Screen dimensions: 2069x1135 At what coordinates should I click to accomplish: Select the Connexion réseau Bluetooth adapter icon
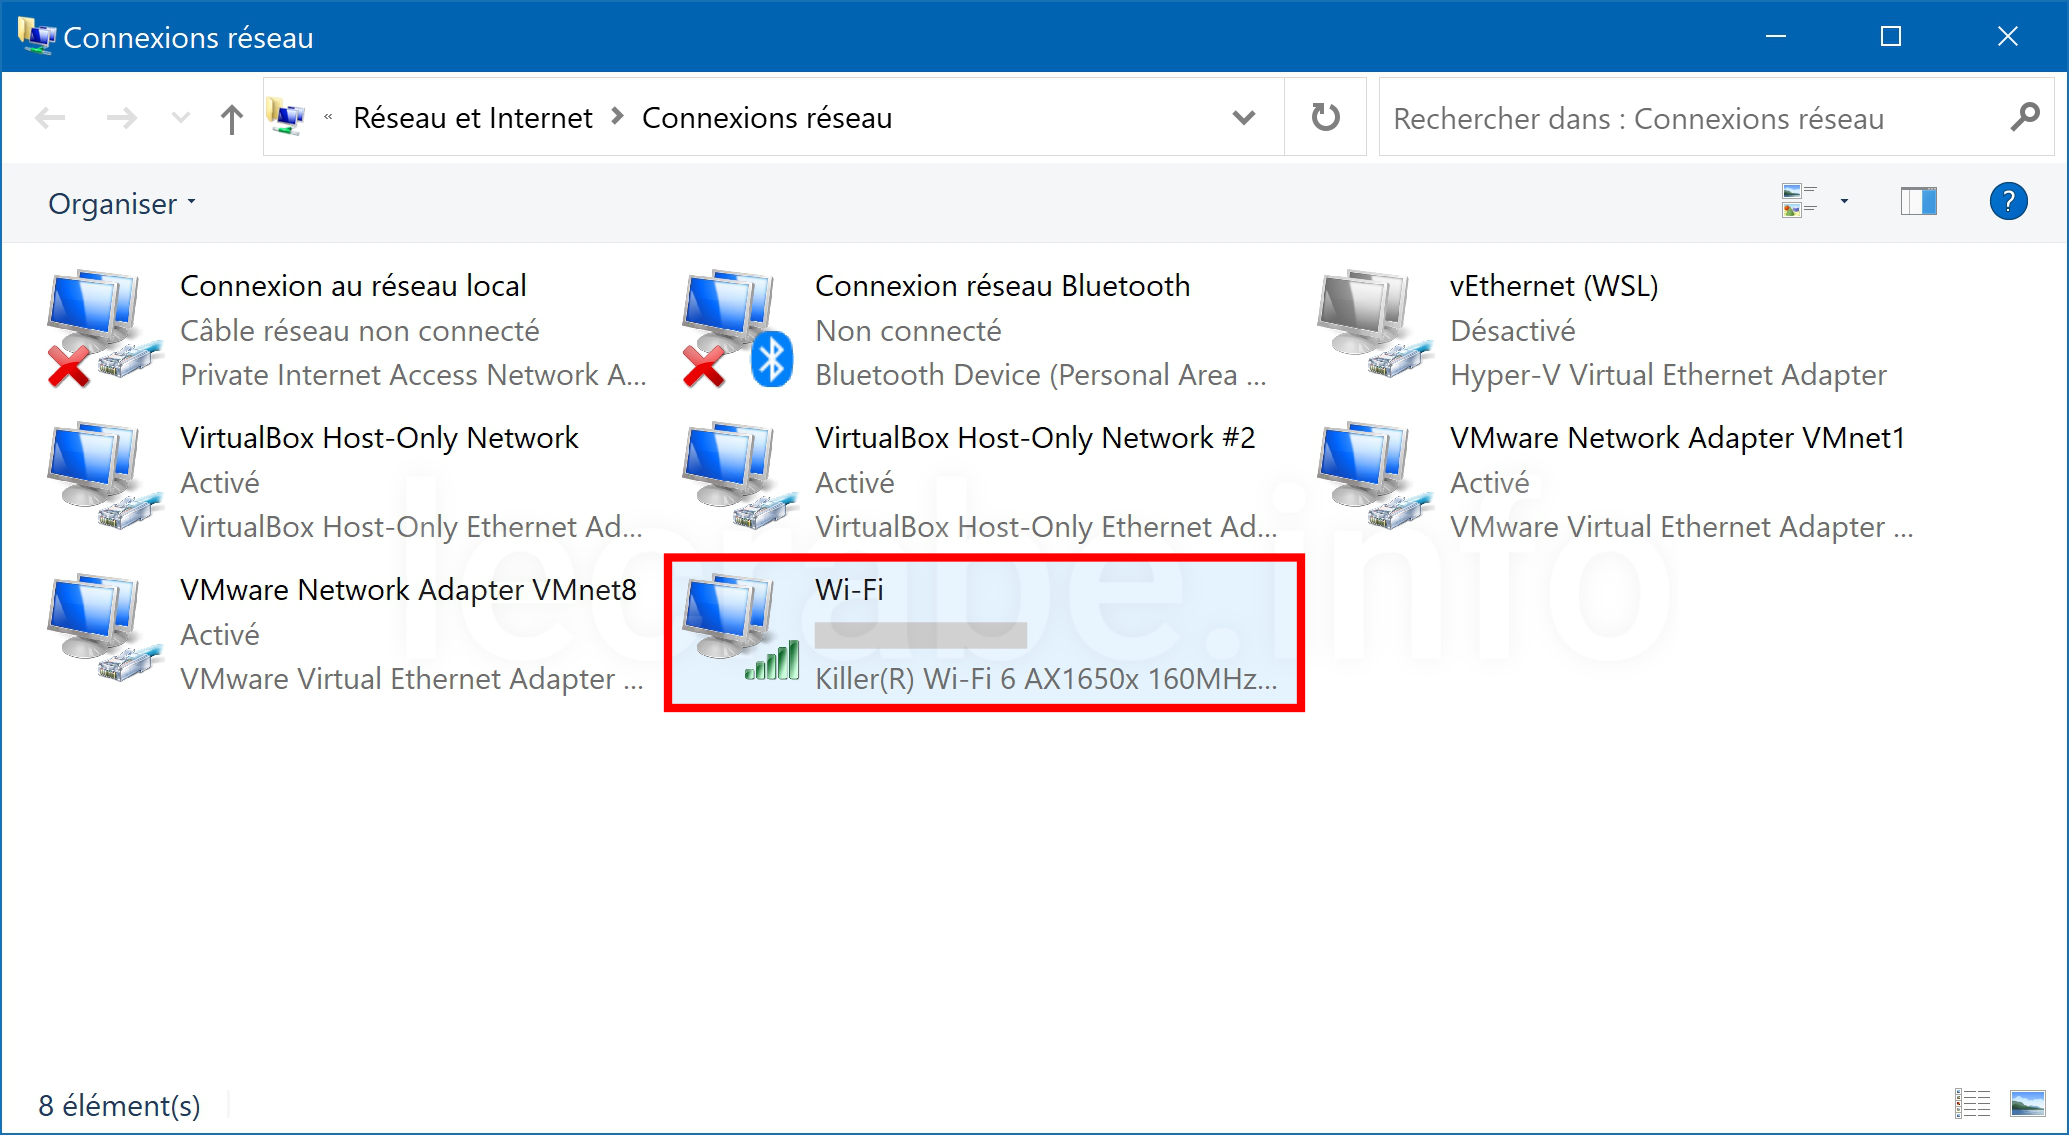[x=738, y=329]
